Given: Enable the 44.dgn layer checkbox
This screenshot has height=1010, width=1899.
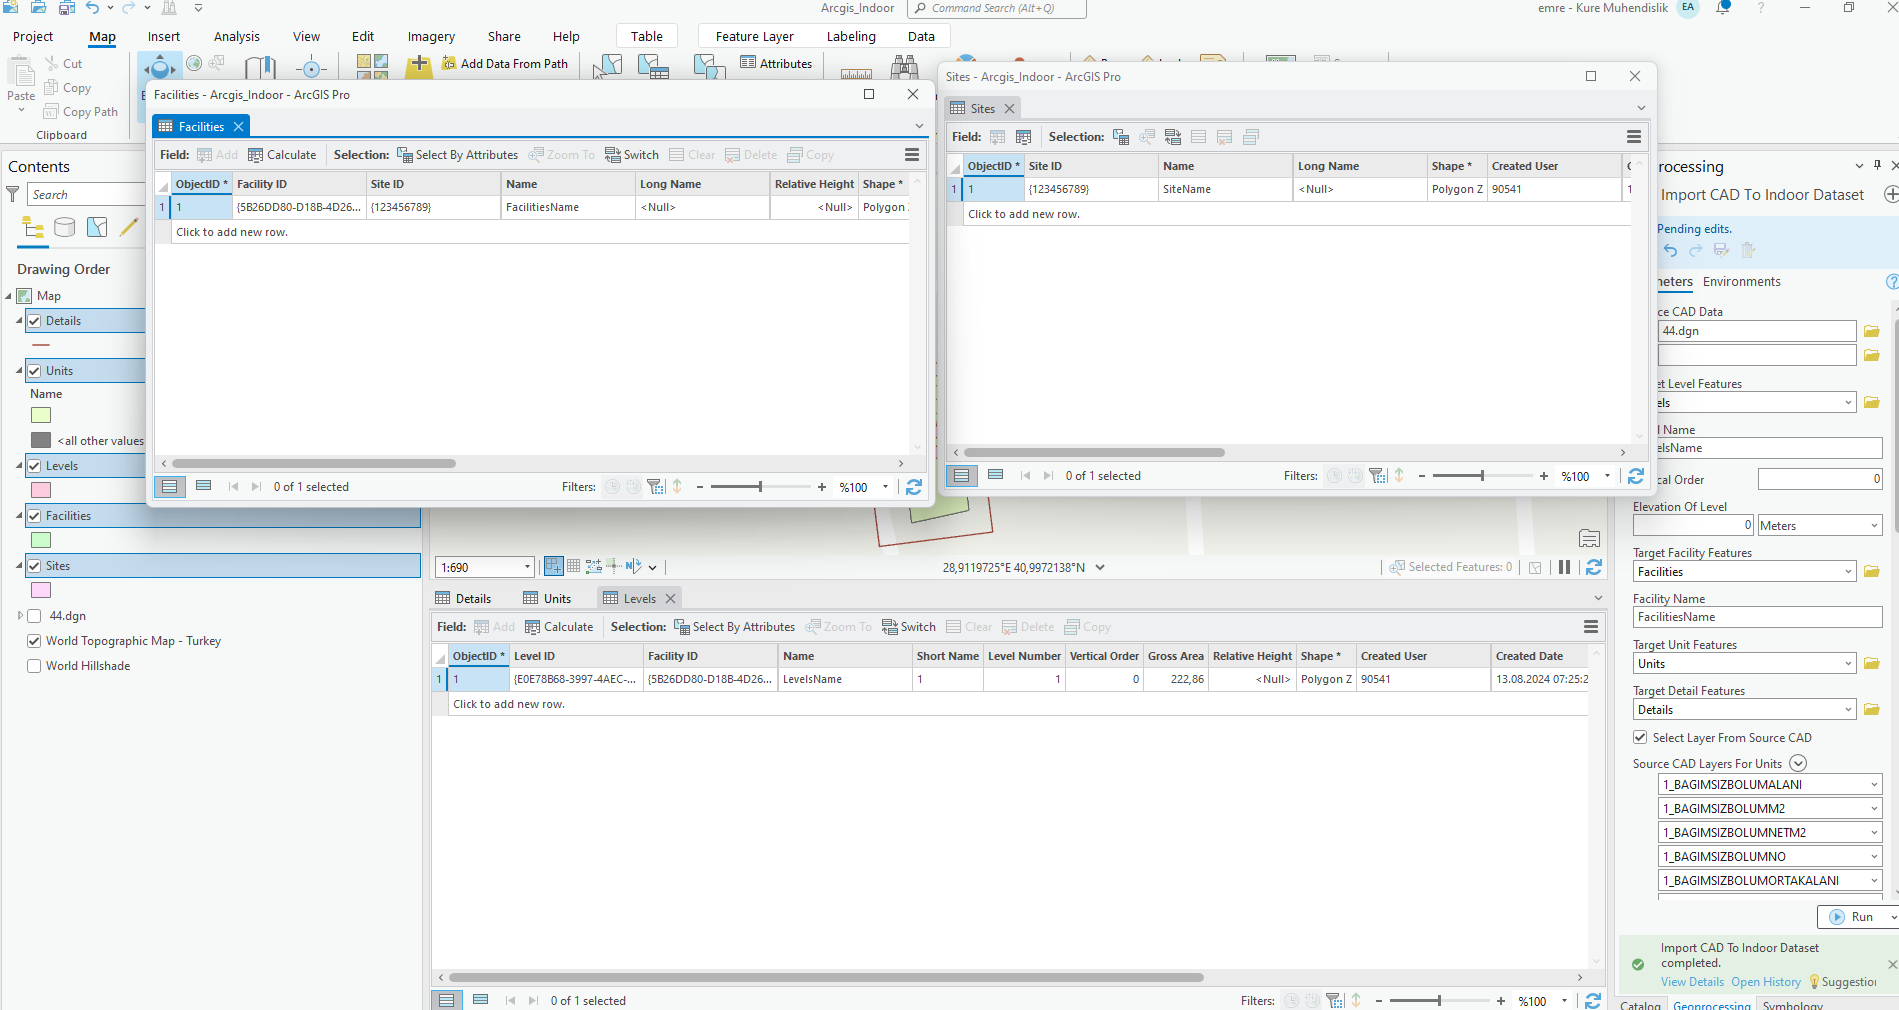Looking at the screenshot, I should pyautogui.click(x=35, y=616).
